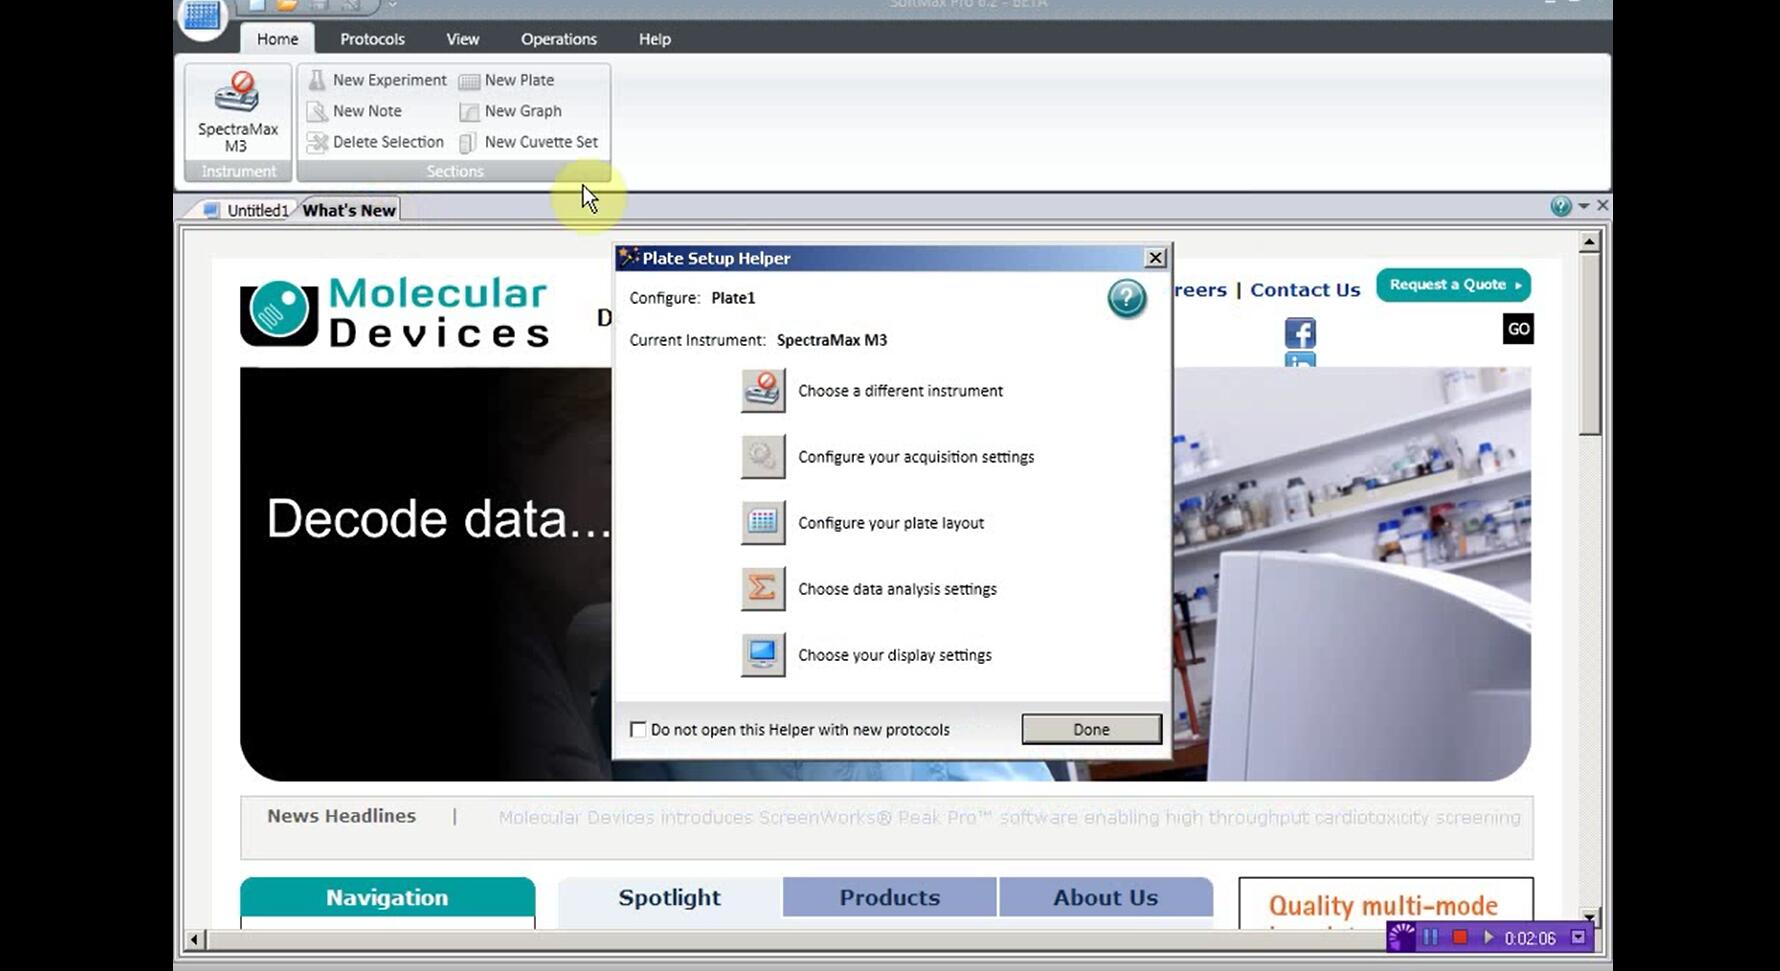The height and width of the screenshot is (971, 1780).
Task: Click the vertical scrollbar thumb on the page
Action: point(1590,343)
